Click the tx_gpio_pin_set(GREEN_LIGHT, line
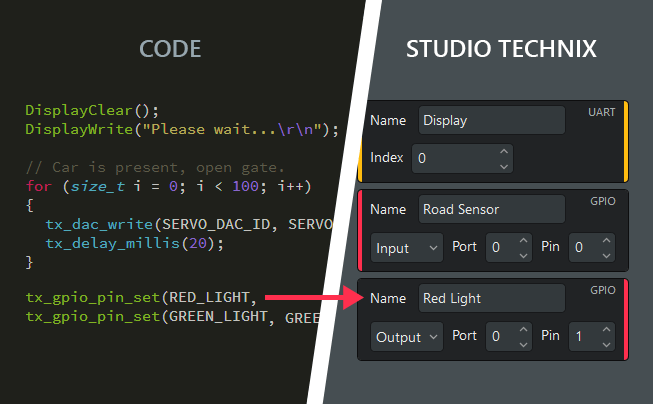Screen dimensions: 653x404 [173, 317]
